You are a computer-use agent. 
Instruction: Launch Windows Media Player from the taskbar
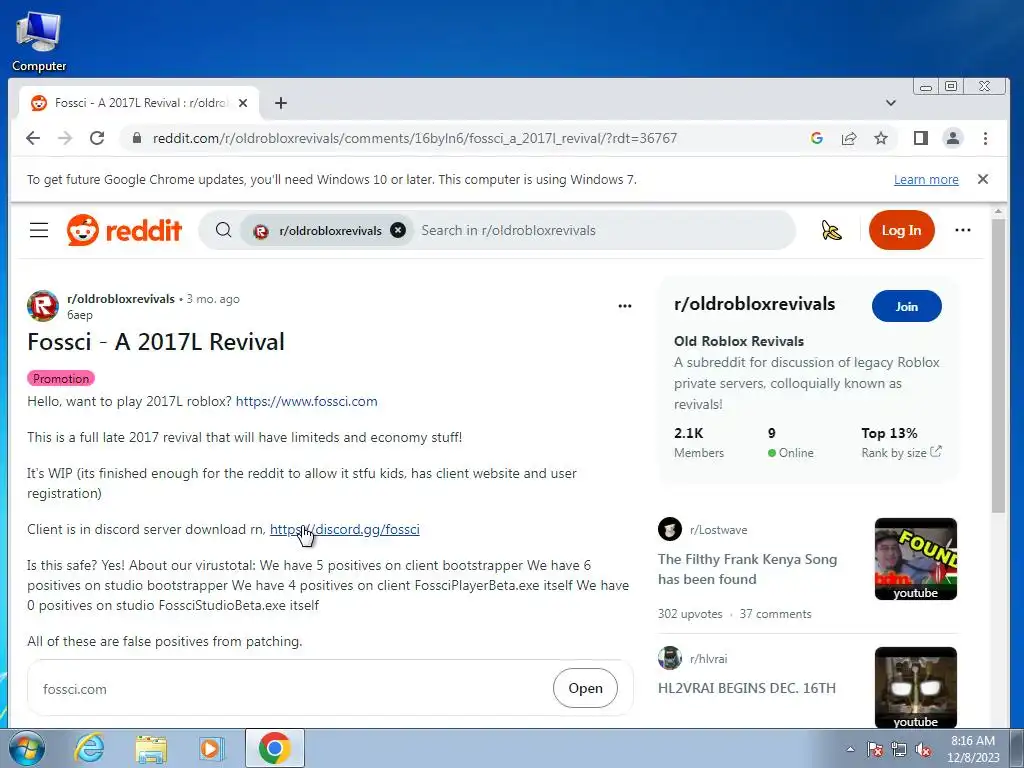coord(212,748)
